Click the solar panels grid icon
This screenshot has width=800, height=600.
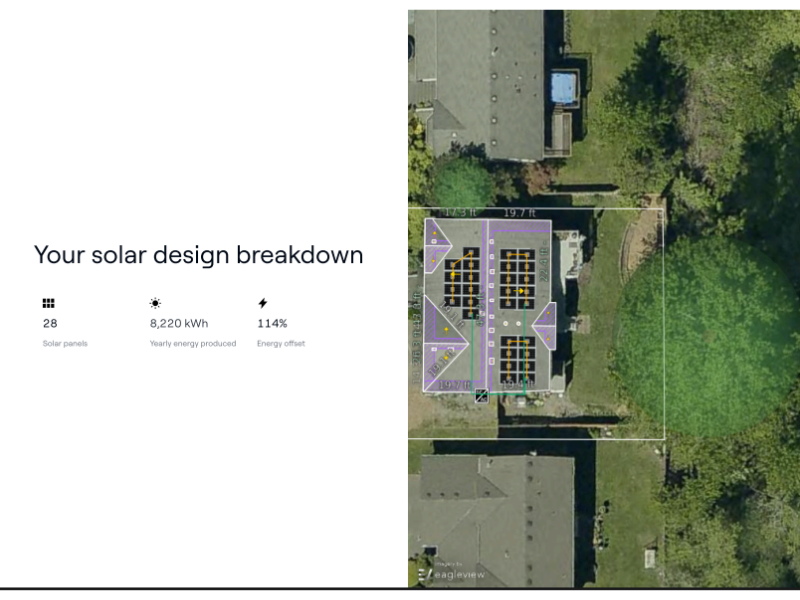48,303
